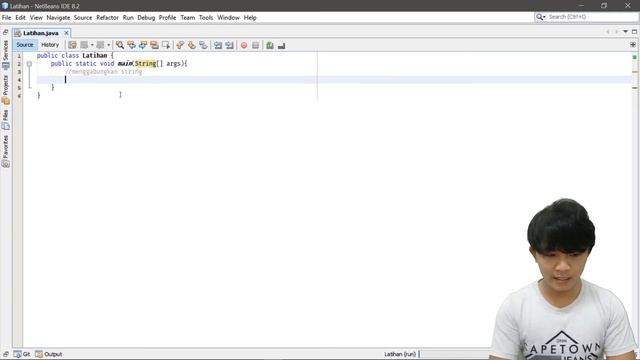
Task: Open the Tools menu
Action: point(206,18)
